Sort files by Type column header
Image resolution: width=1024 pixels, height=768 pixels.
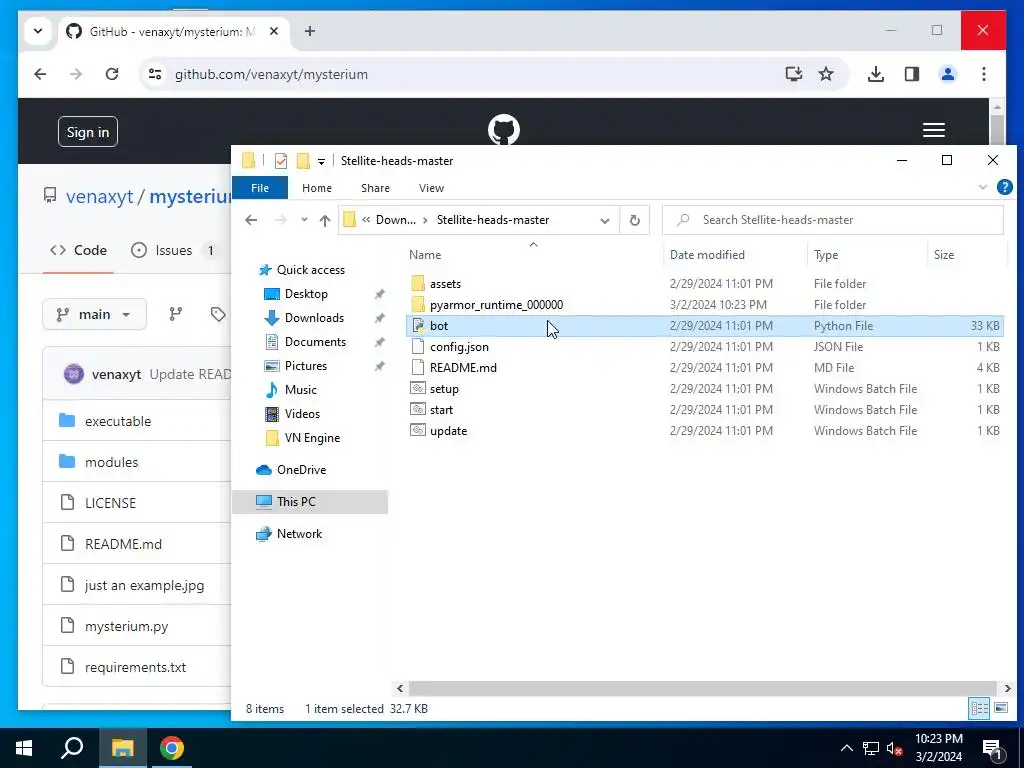pos(867,255)
